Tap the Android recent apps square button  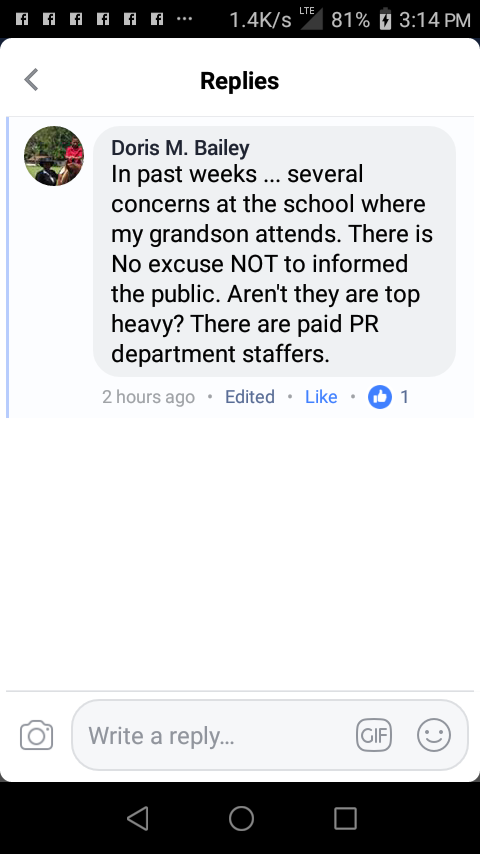point(345,818)
